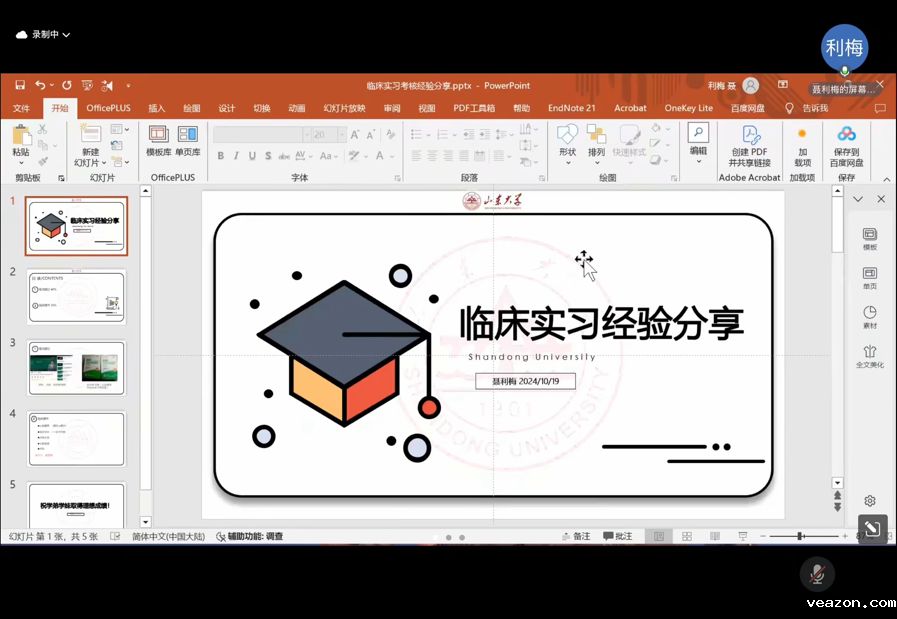Open the 幻灯片放映 ribbon tab
The image size is (897, 619).
click(344, 108)
